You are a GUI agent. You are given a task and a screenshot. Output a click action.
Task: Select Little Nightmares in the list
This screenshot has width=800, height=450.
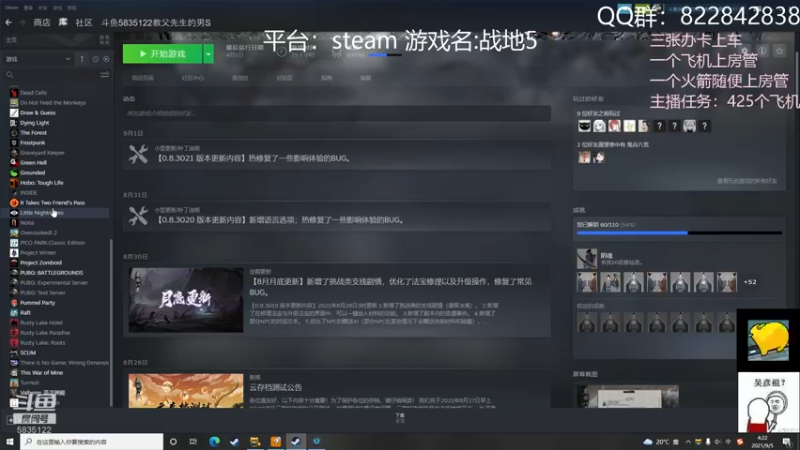pyautogui.click(x=41, y=213)
